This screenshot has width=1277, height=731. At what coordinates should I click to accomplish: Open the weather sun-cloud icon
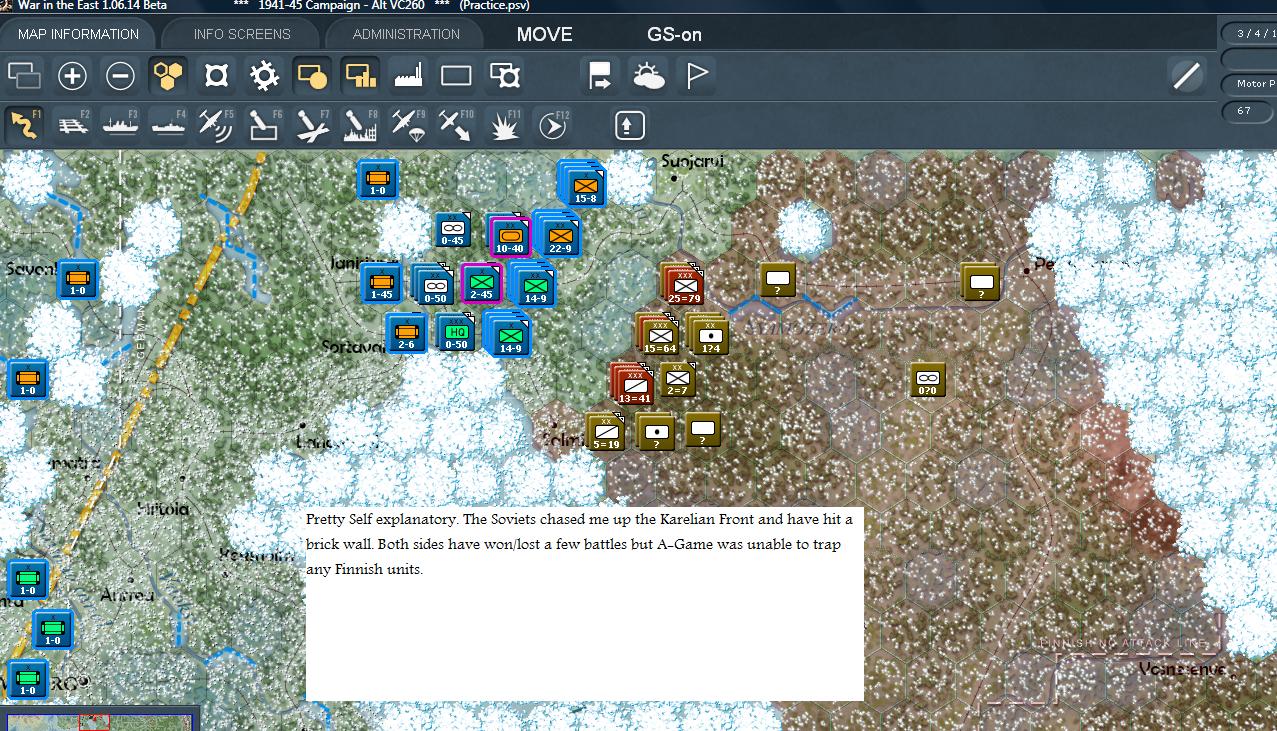[648, 76]
